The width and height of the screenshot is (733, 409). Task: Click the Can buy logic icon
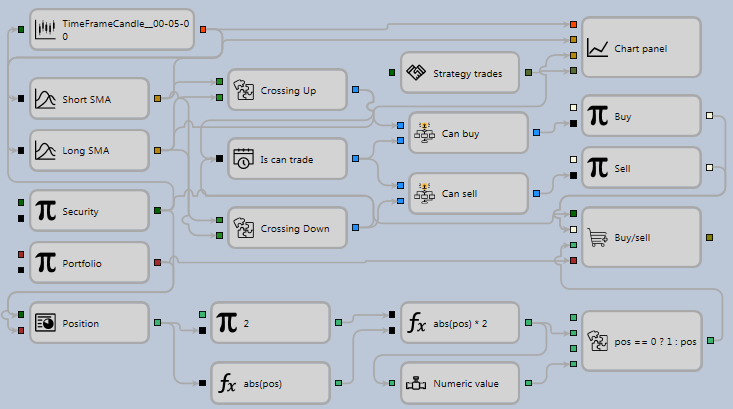click(x=424, y=133)
